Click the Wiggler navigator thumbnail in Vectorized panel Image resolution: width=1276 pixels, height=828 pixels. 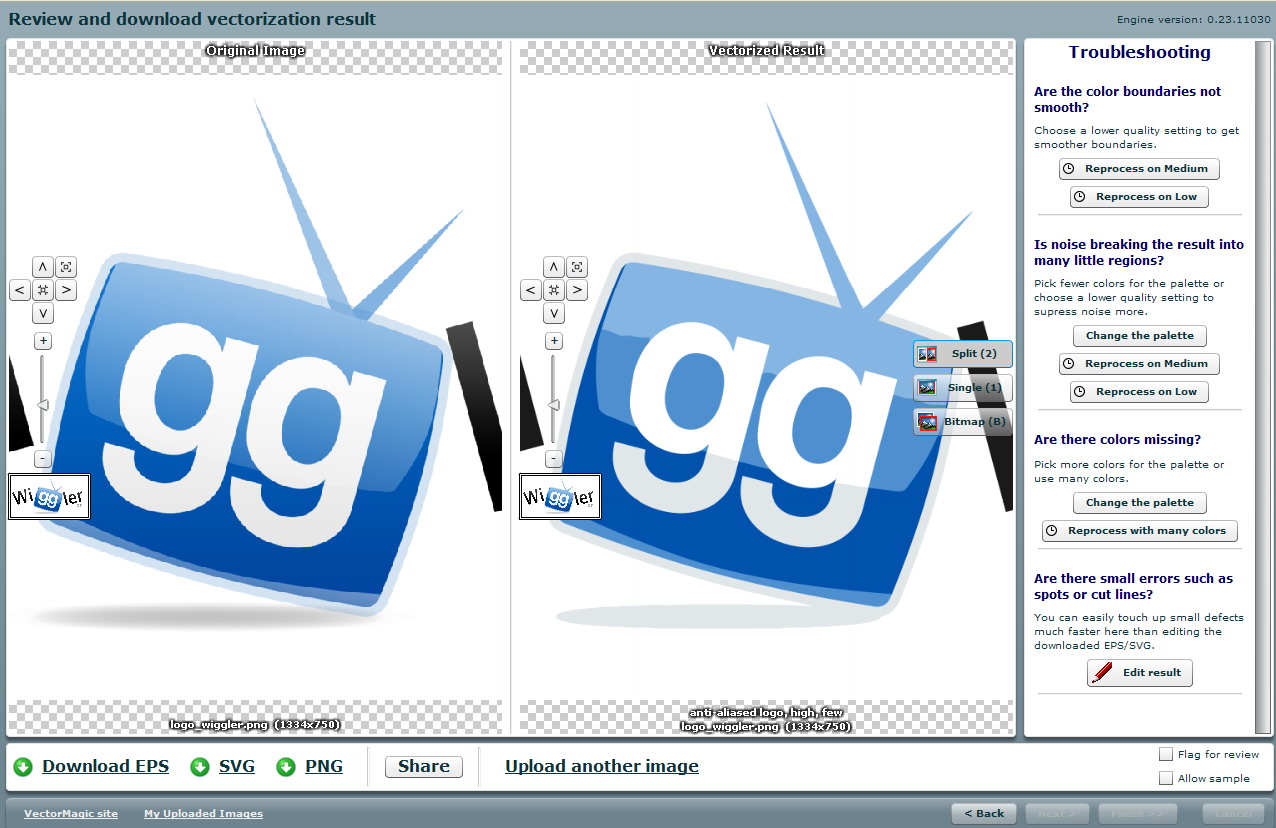560,497
